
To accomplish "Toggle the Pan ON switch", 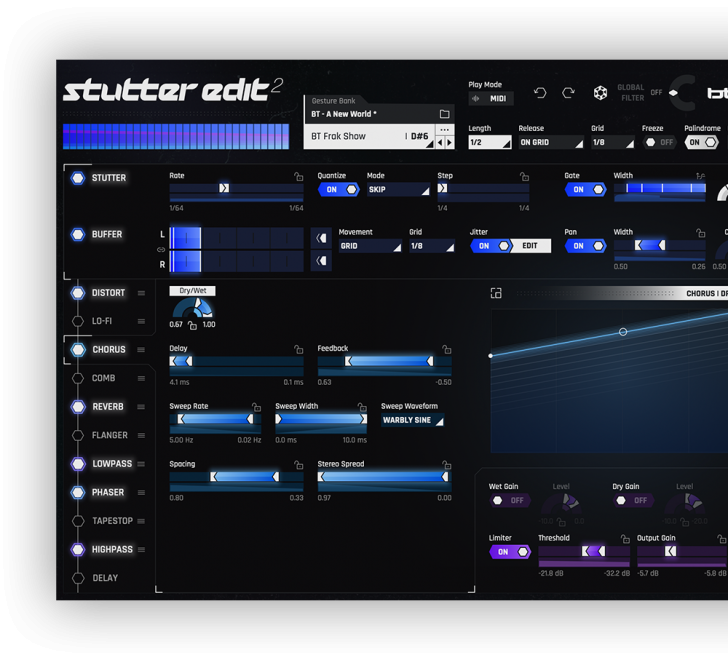I will [585, 246].
